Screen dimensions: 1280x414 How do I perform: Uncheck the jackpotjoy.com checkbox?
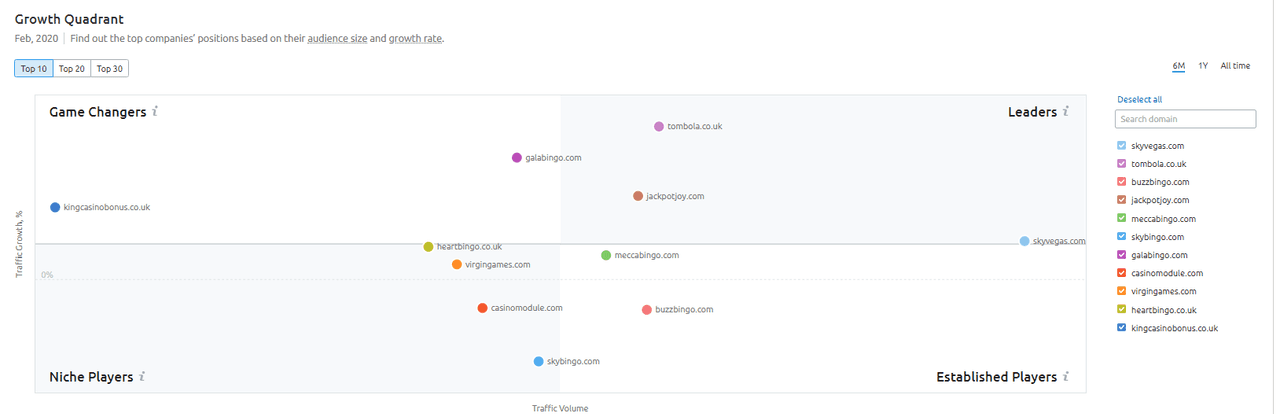pyautogui.click(x=1121, y=200)
